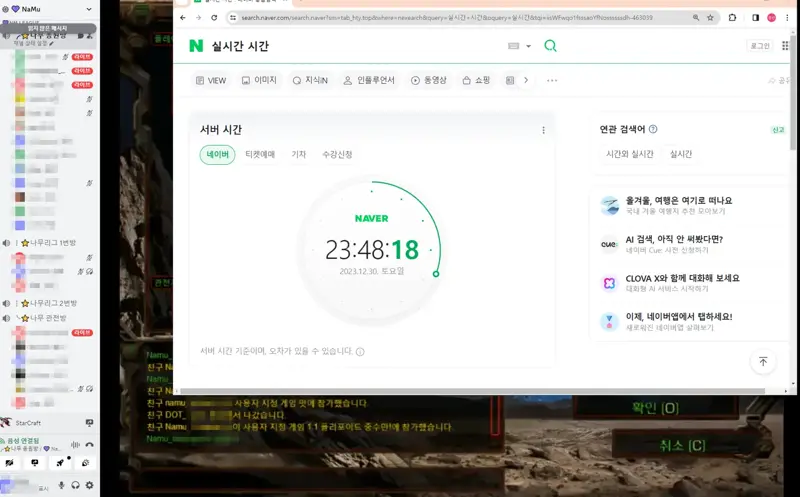Open Chrome three-dot menu
Screen dimensions: 800x497
[787, 17]
